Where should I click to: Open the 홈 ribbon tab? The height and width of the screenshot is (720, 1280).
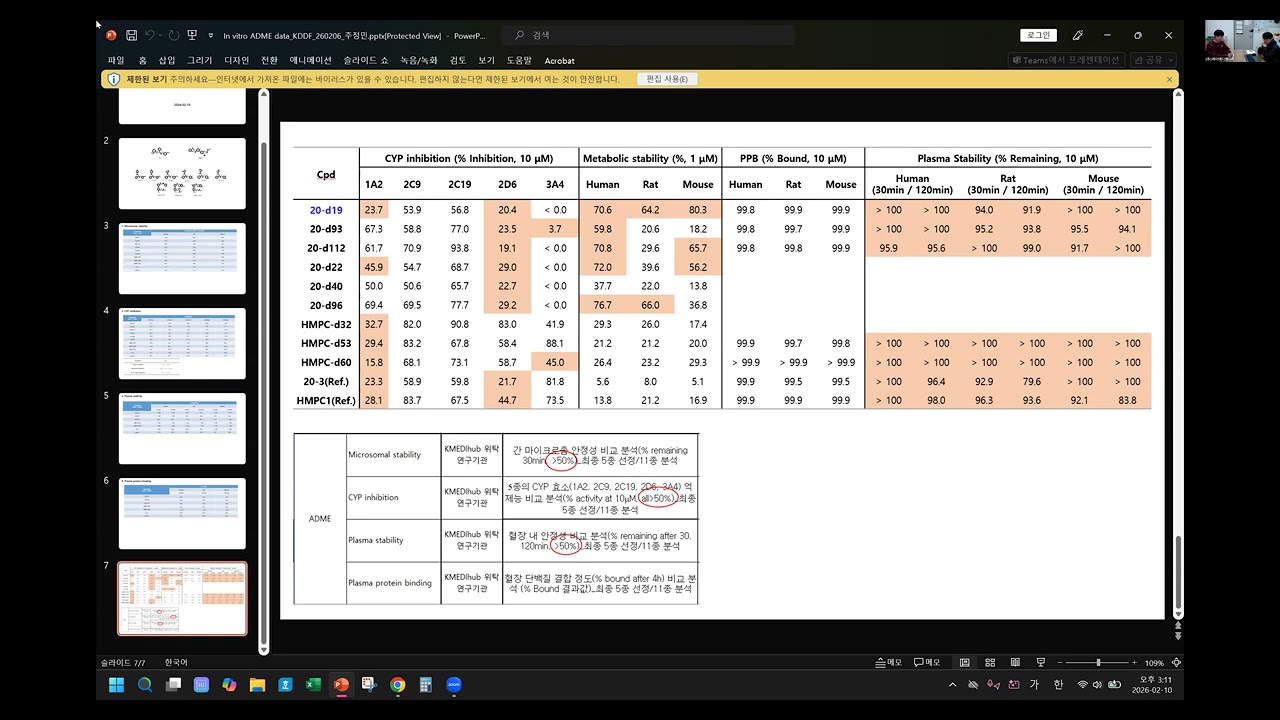[x=142, y=60]
